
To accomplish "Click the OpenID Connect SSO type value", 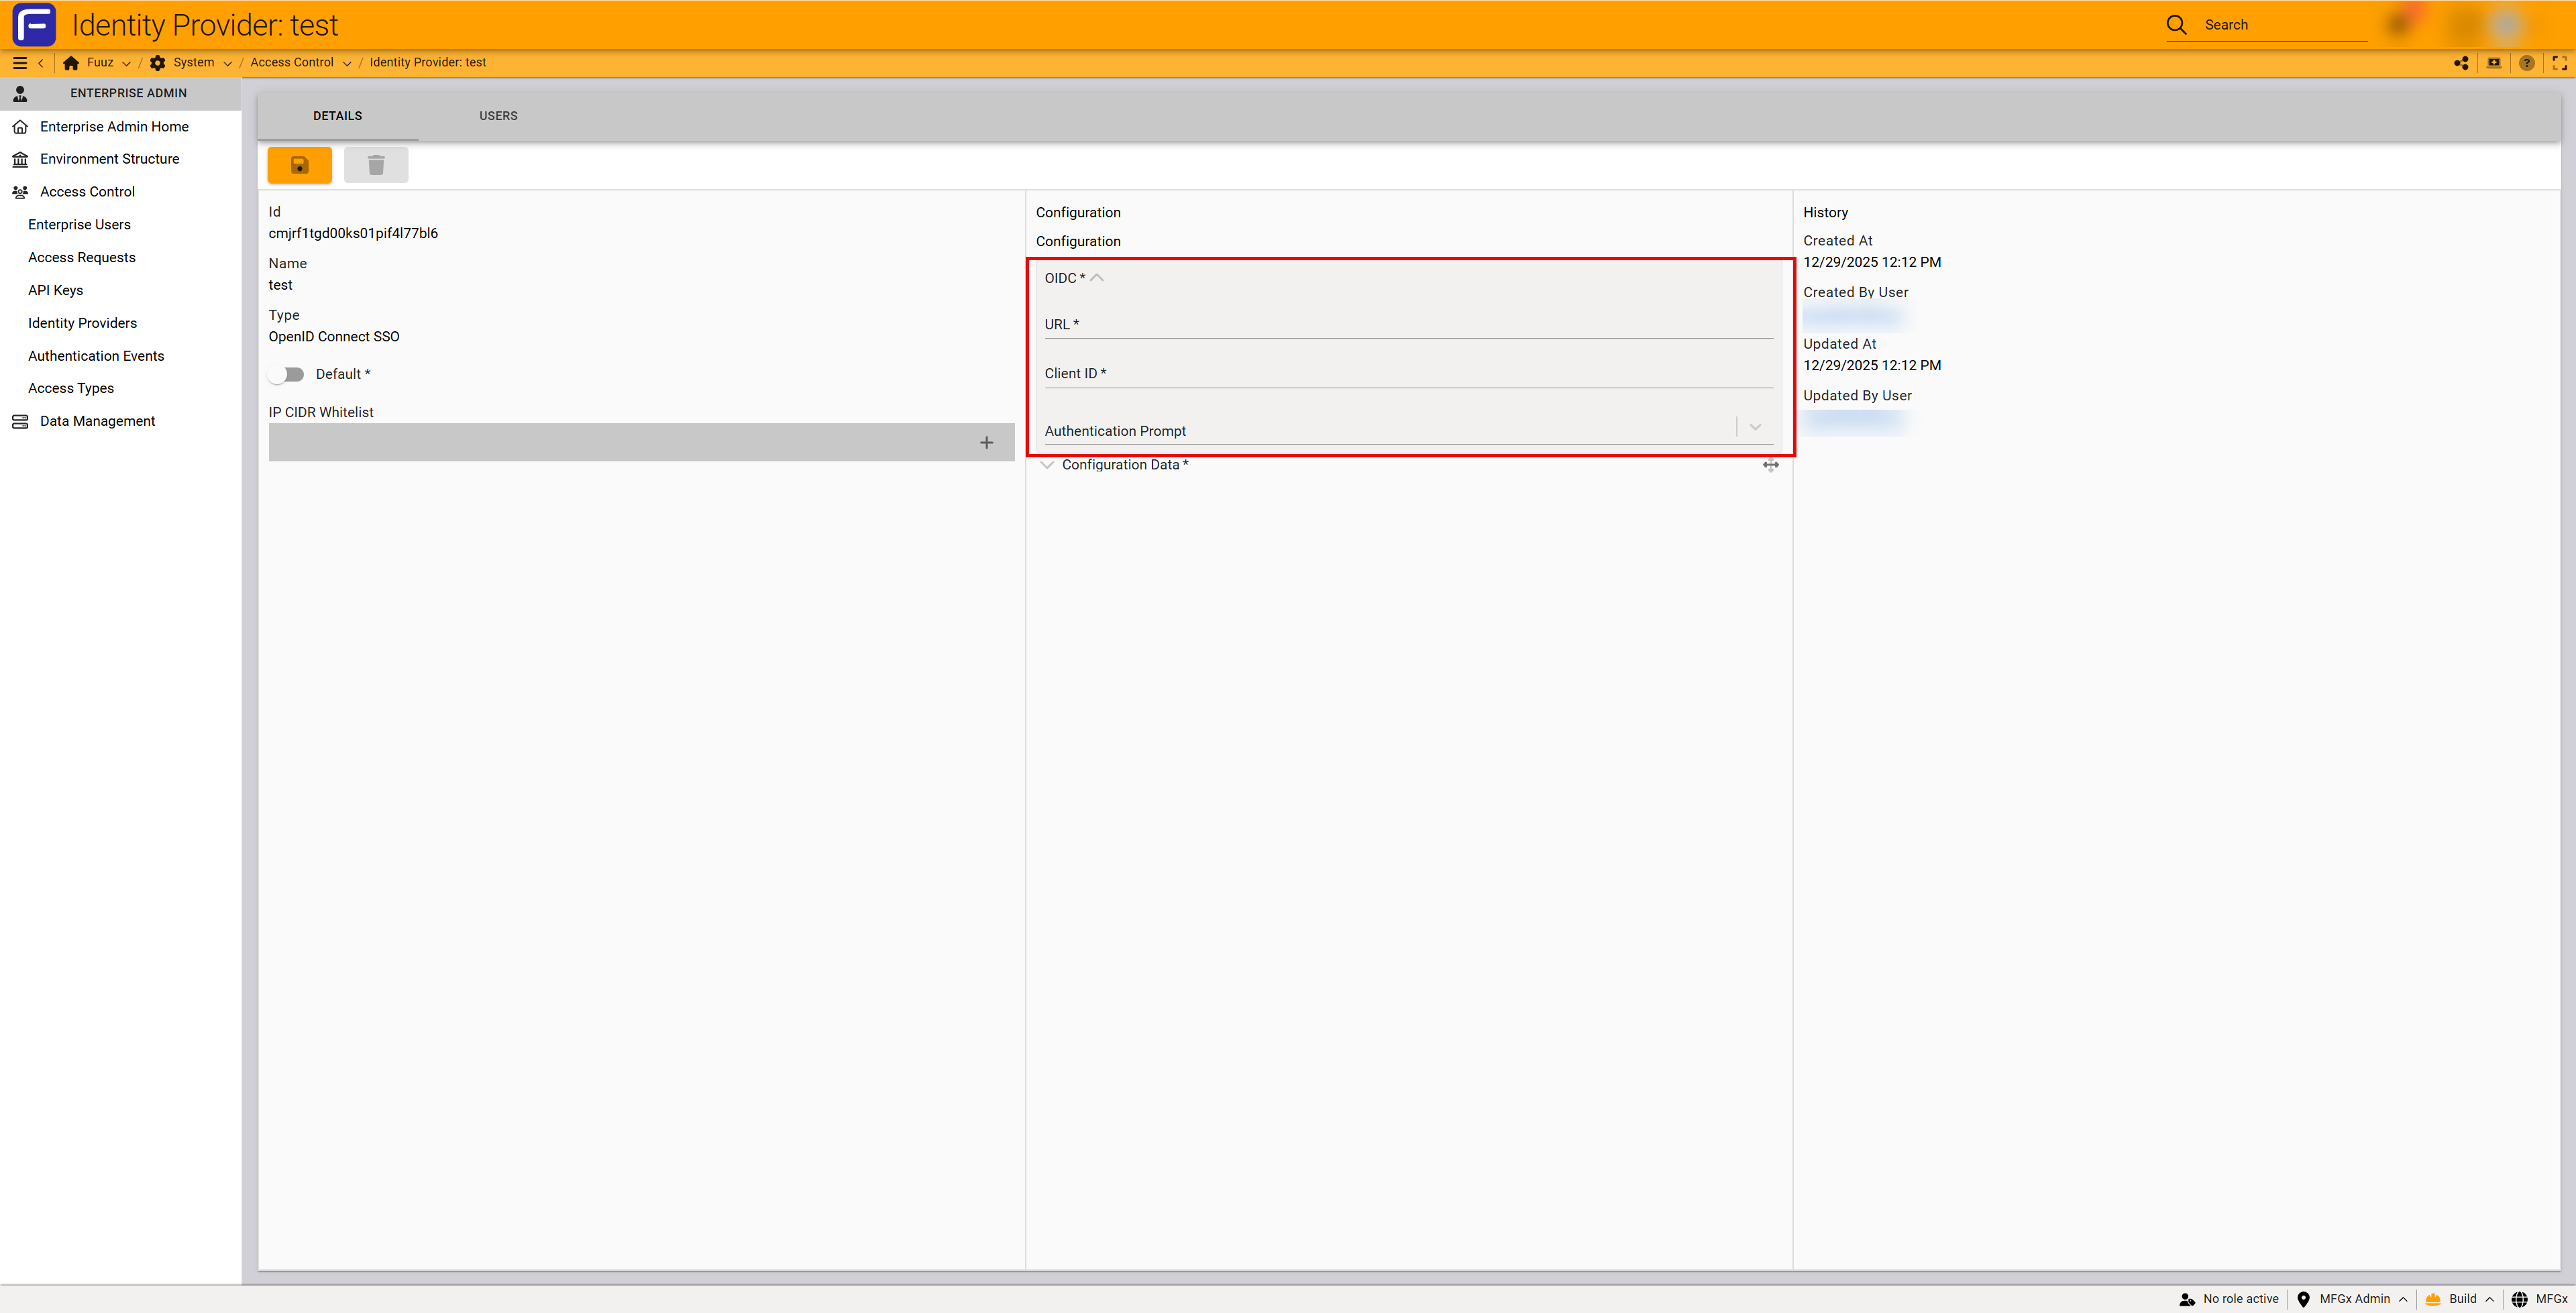I will pos(334,337).
